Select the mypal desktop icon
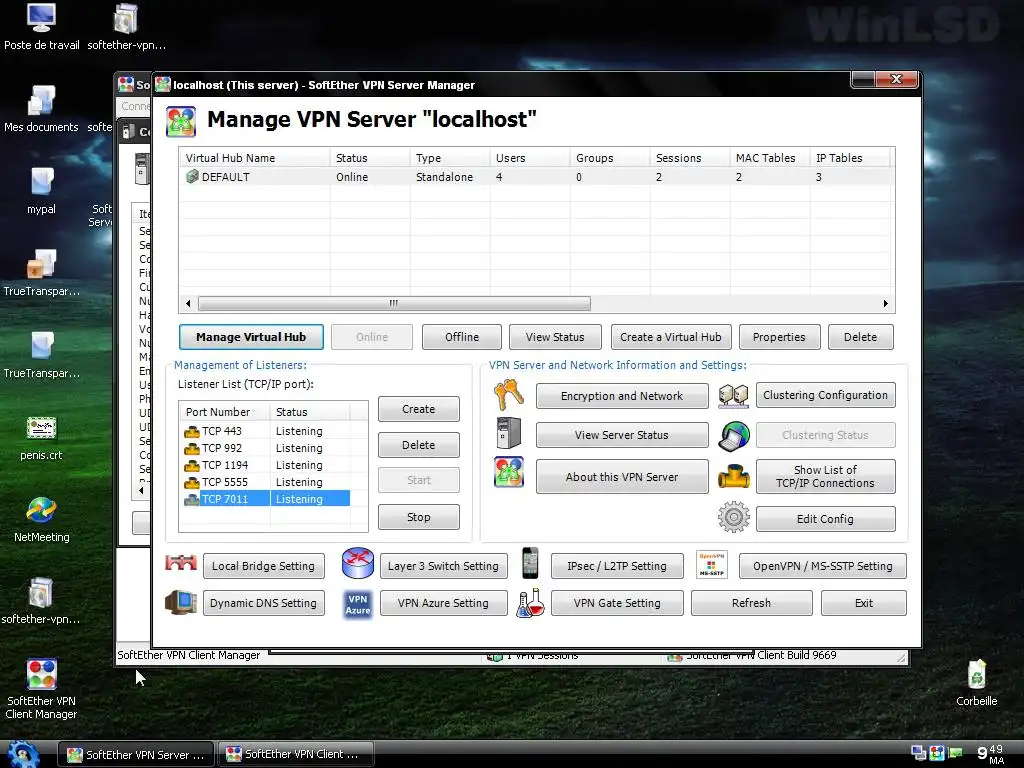1024x768 pixels. tap(41, 191)
